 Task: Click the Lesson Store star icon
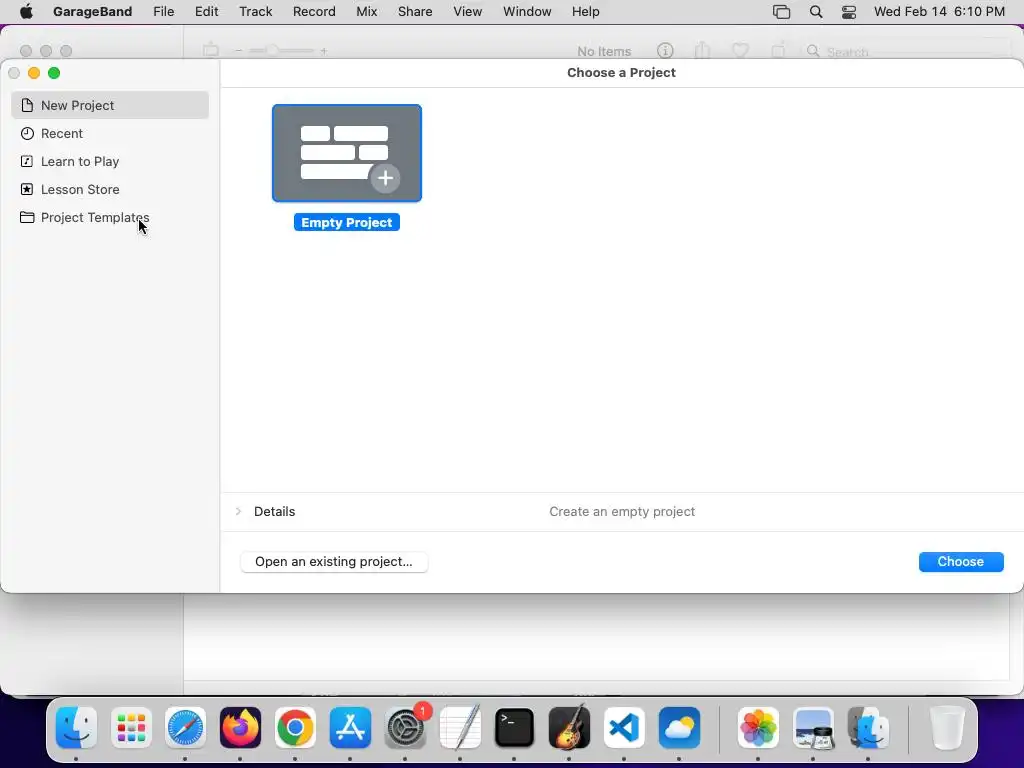(x=27, y=189)
